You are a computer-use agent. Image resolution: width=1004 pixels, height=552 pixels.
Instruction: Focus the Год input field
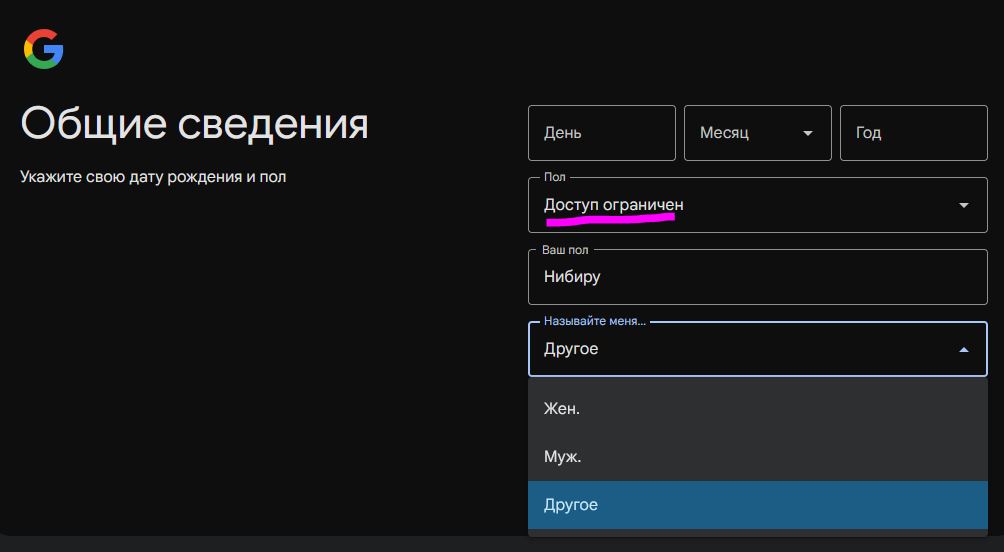[914, 133]
